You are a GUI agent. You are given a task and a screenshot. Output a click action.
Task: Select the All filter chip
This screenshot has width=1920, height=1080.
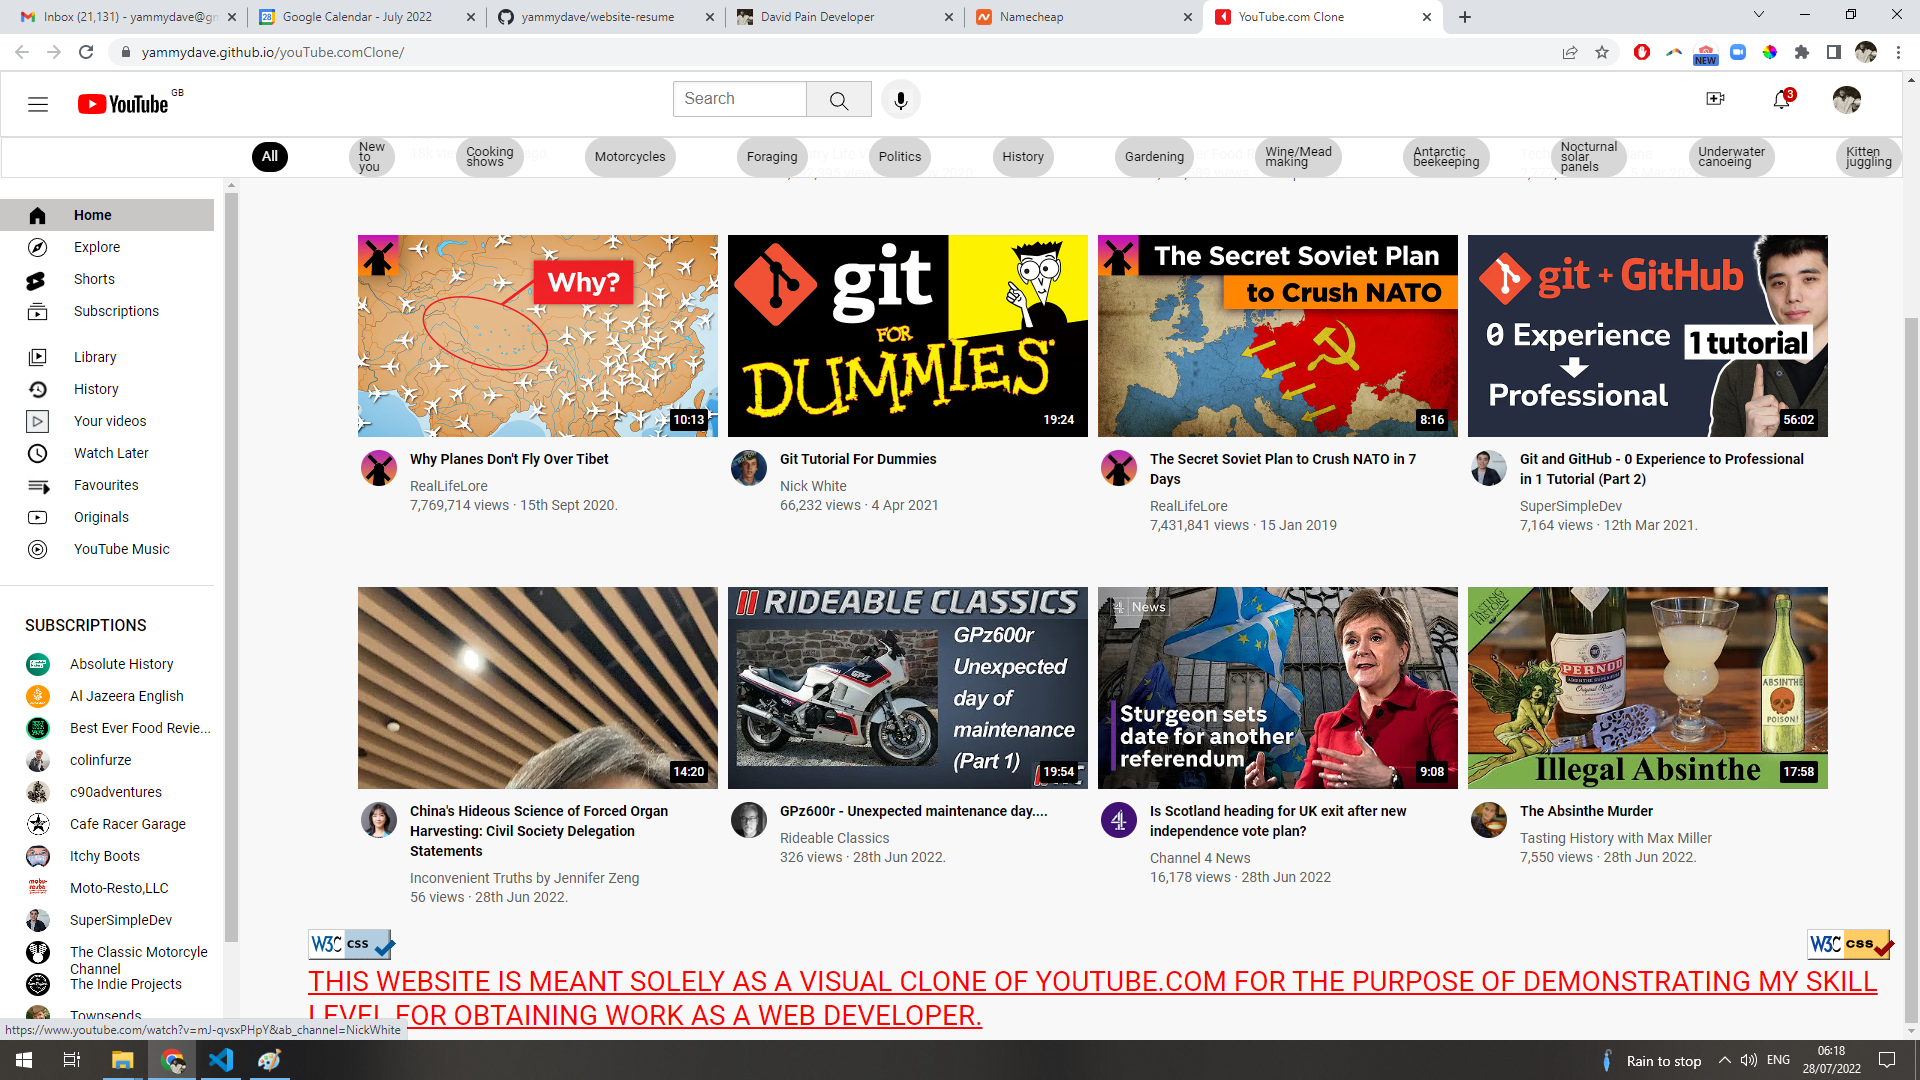click(270, 156)
